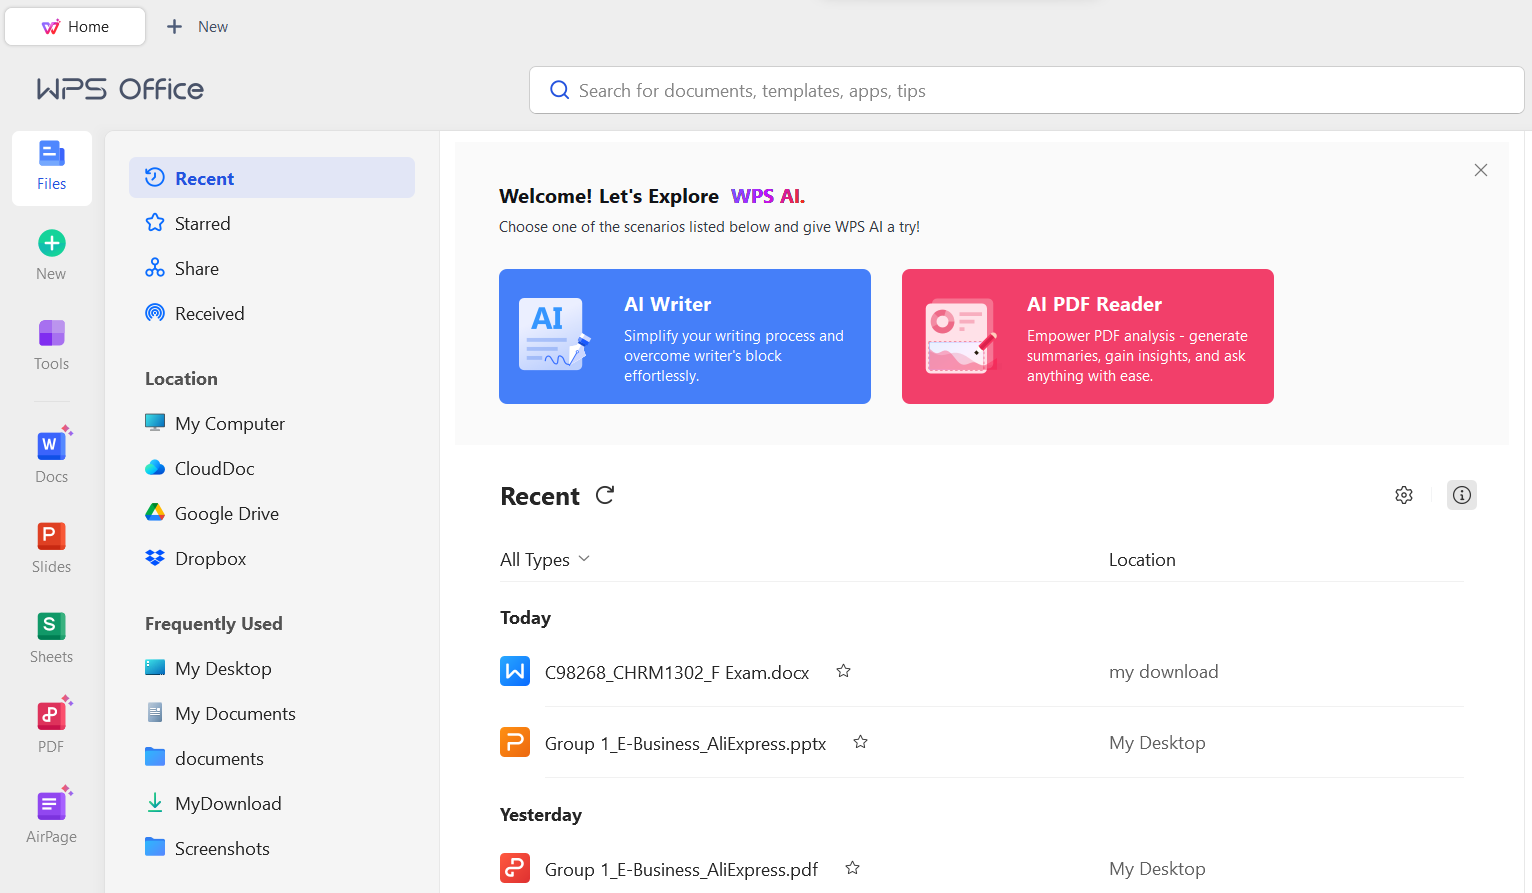Star the C98268_CHRM1302_F Exam.docx file
Image resolution: width=1532 pixels, height=893 pixels.
pos(843,671)
